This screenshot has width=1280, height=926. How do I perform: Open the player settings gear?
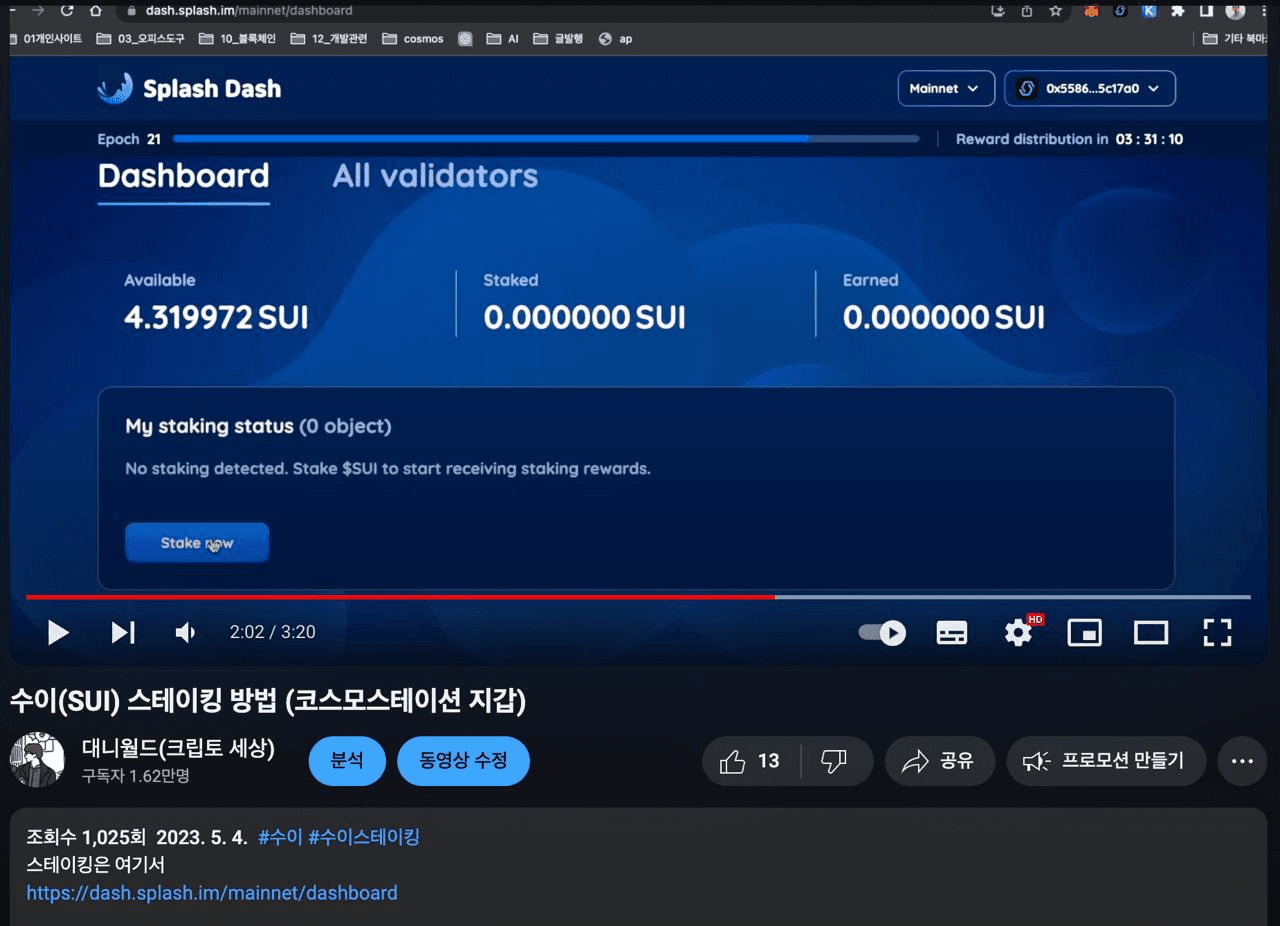coord(1019,632)
